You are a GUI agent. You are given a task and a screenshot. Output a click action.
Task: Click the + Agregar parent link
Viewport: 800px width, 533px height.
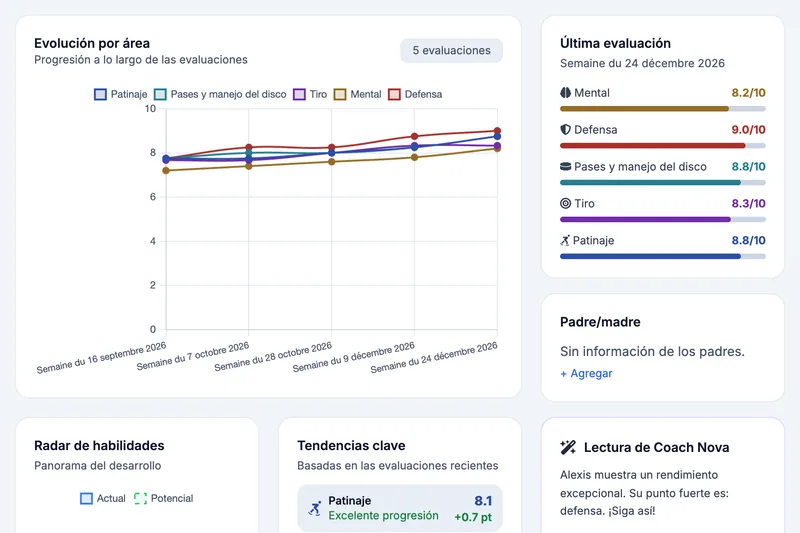(x=586, y=373)
